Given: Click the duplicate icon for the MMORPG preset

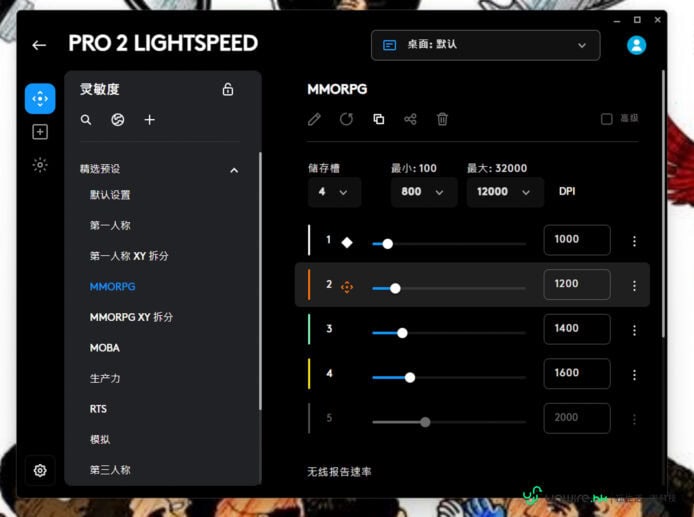Looking at the screenshot, I should [x=379, y=119].
